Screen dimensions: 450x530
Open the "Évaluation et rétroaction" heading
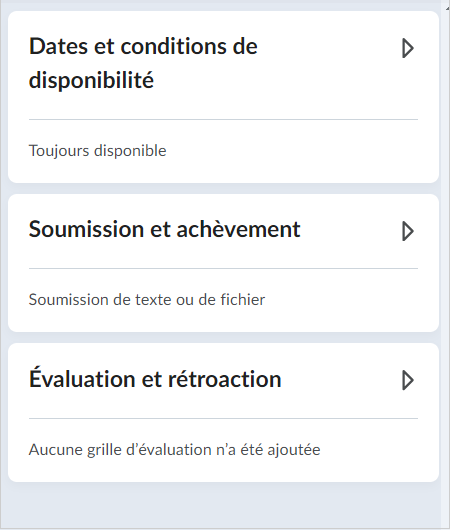[x=155, y=377]
